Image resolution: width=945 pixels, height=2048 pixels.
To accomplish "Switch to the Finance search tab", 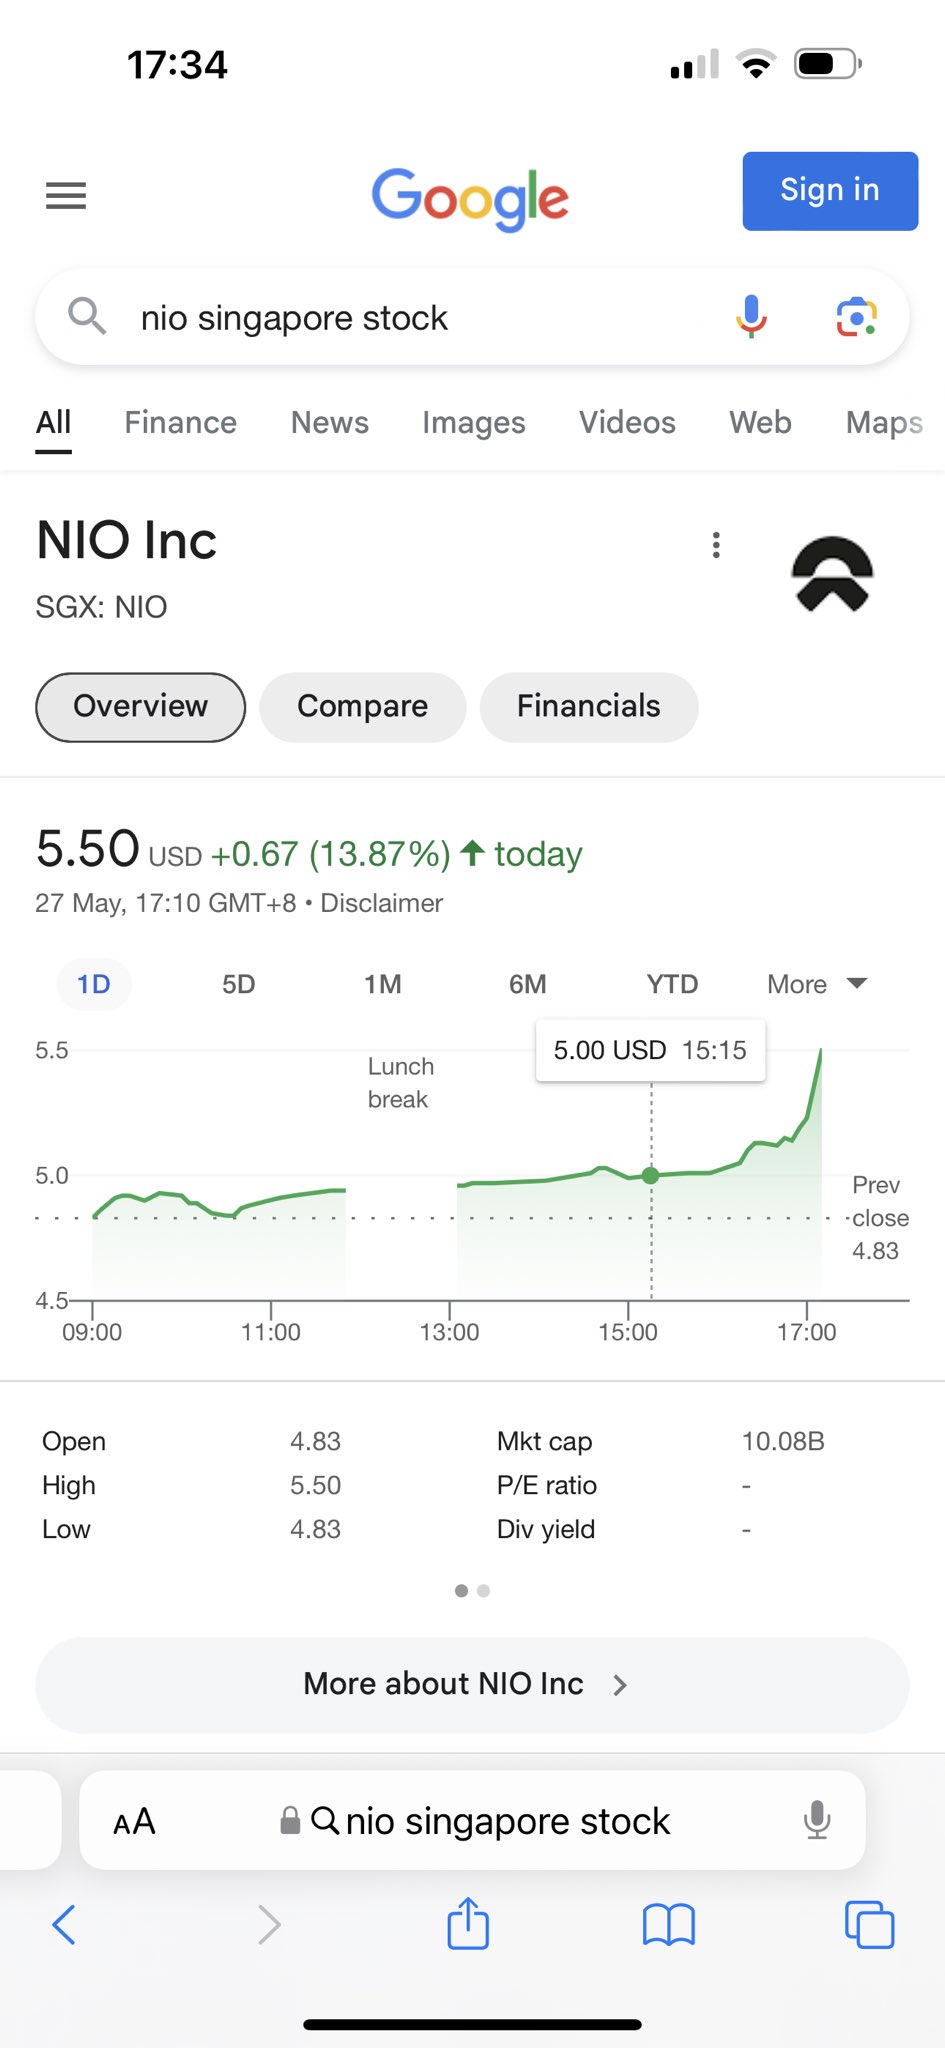I will click(x=180, y=422).
